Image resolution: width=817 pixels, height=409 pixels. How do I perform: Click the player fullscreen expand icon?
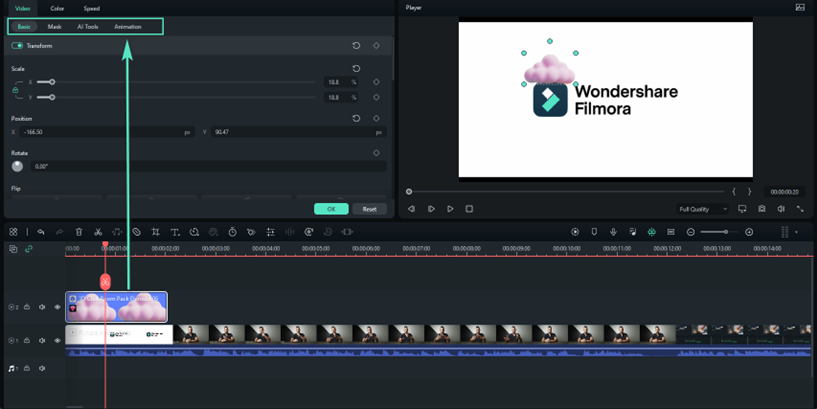800,208
